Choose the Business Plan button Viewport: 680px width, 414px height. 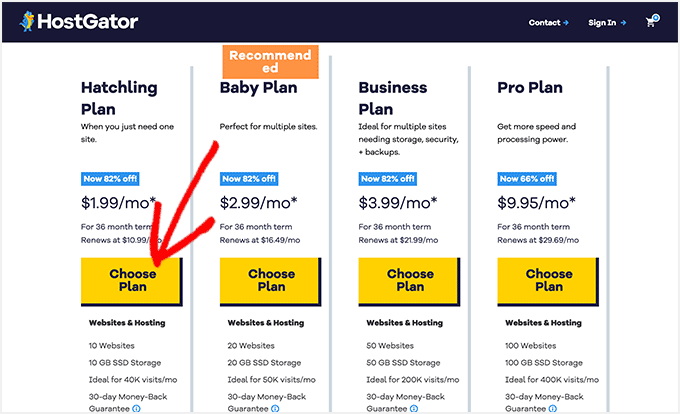[410, 280]
